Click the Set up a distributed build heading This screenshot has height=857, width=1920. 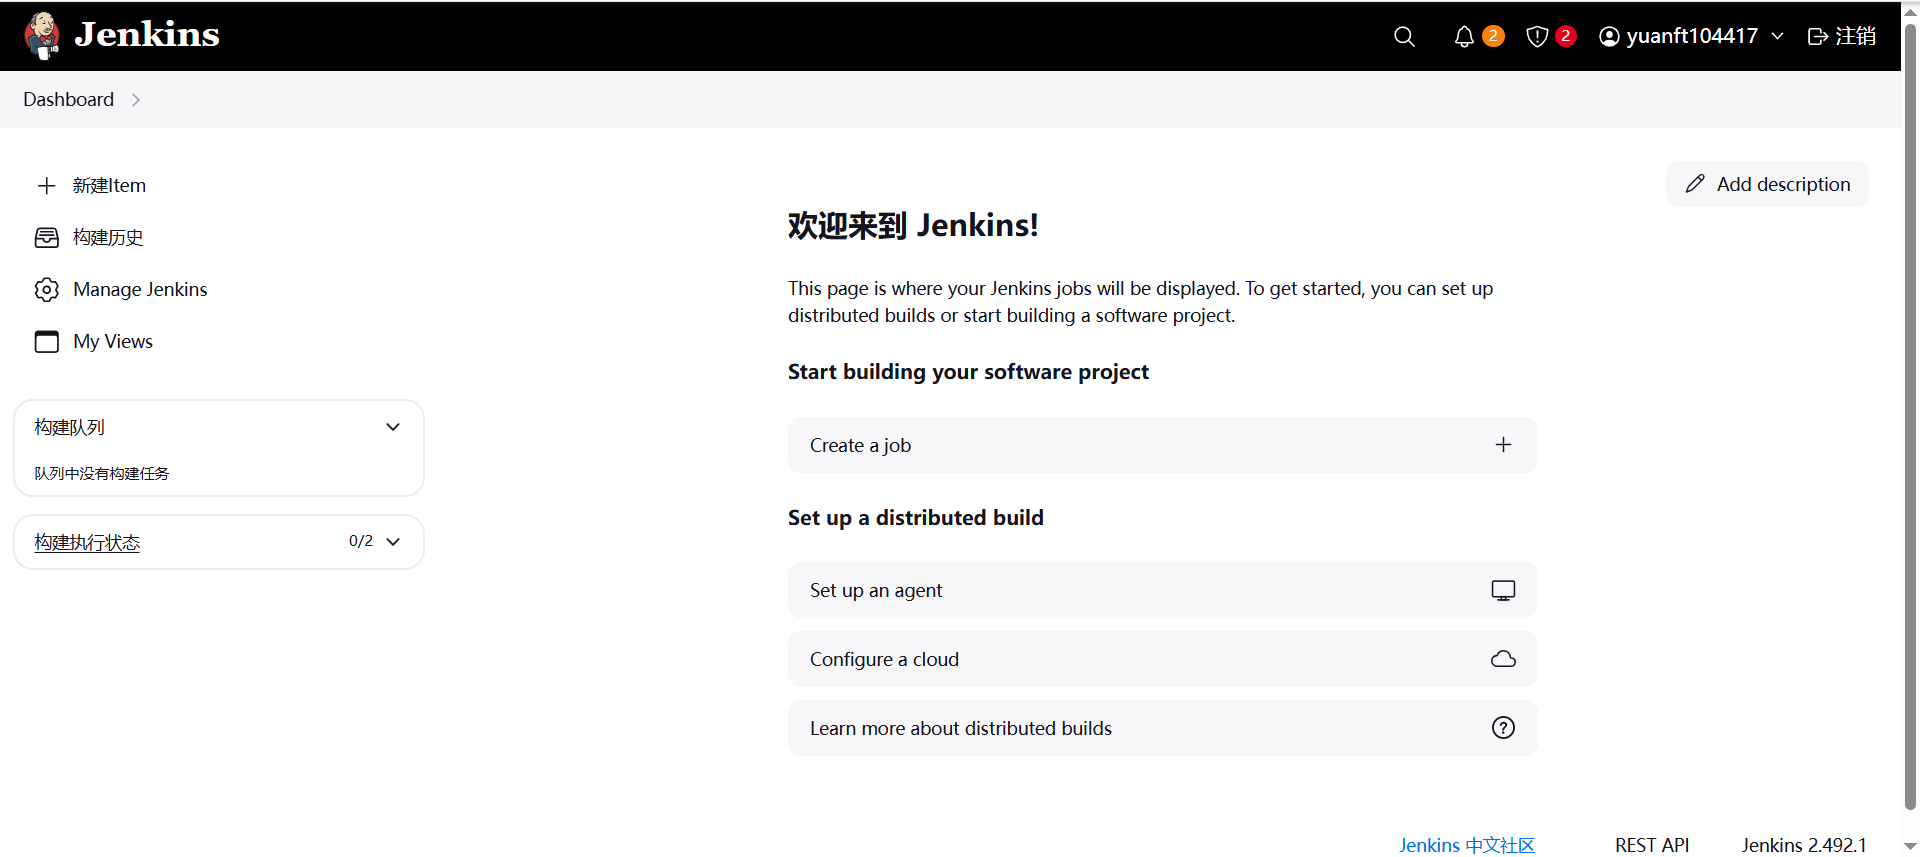[916, 518]
